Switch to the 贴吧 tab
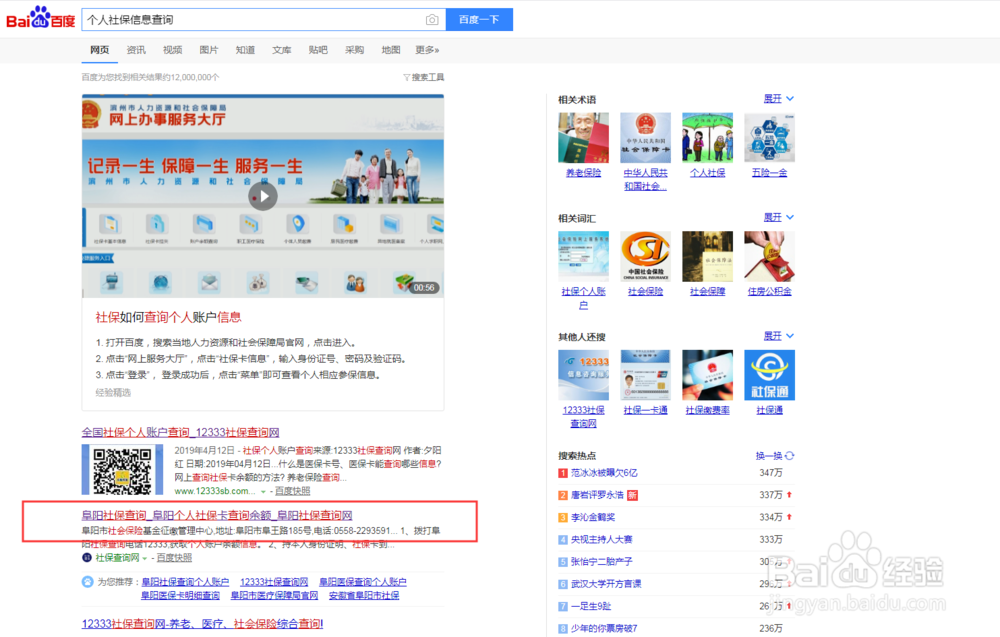 pos(318,50)
